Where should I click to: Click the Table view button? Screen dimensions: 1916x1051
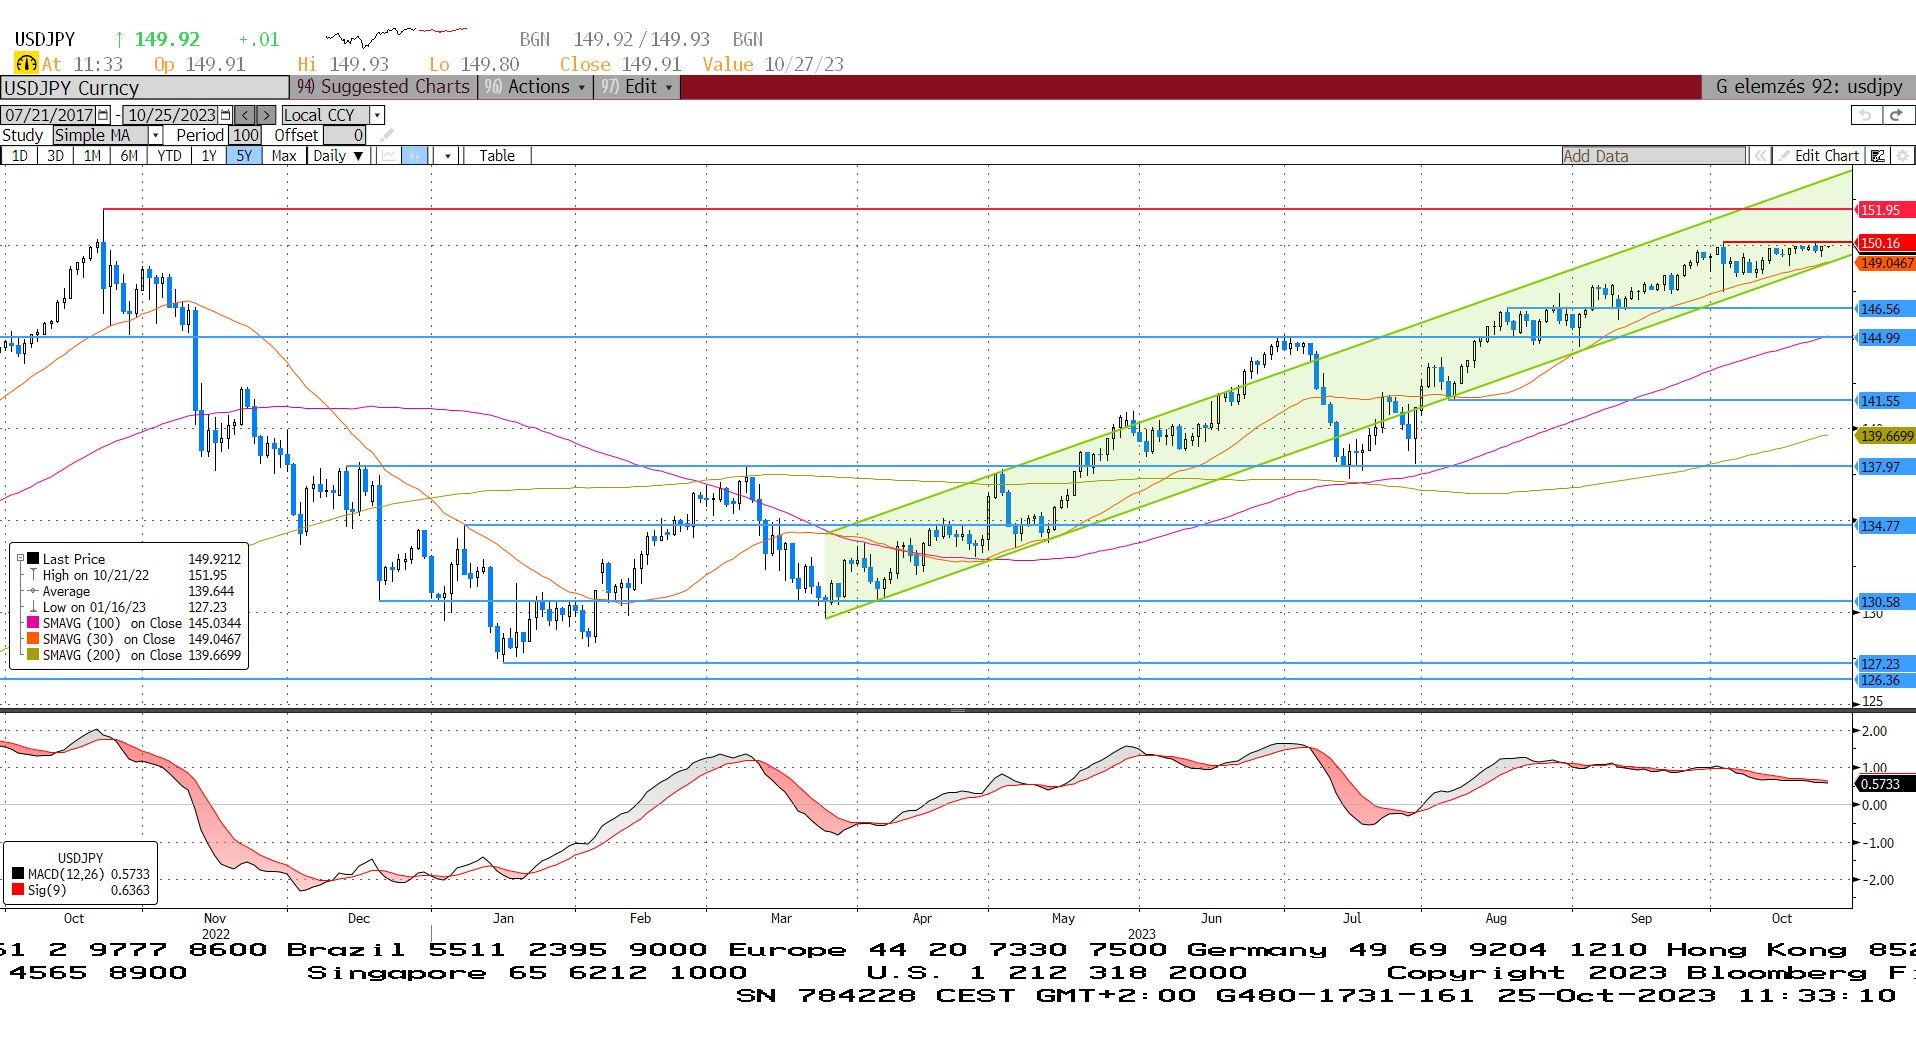496,156
